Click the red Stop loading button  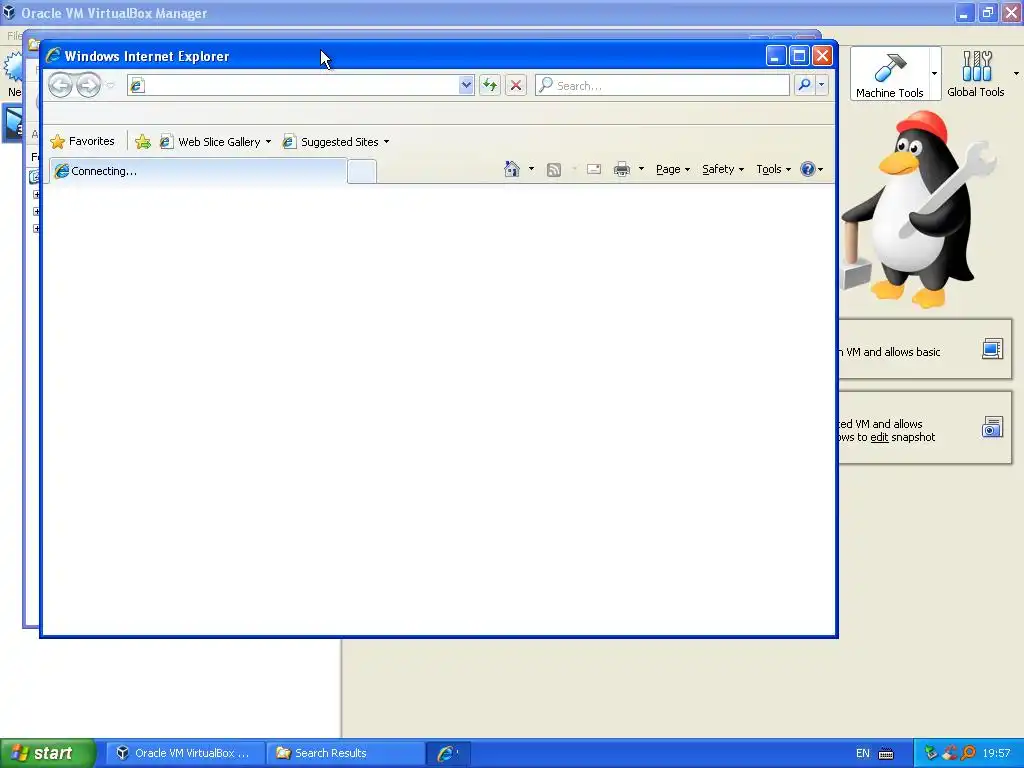click(x=516, y=85)
